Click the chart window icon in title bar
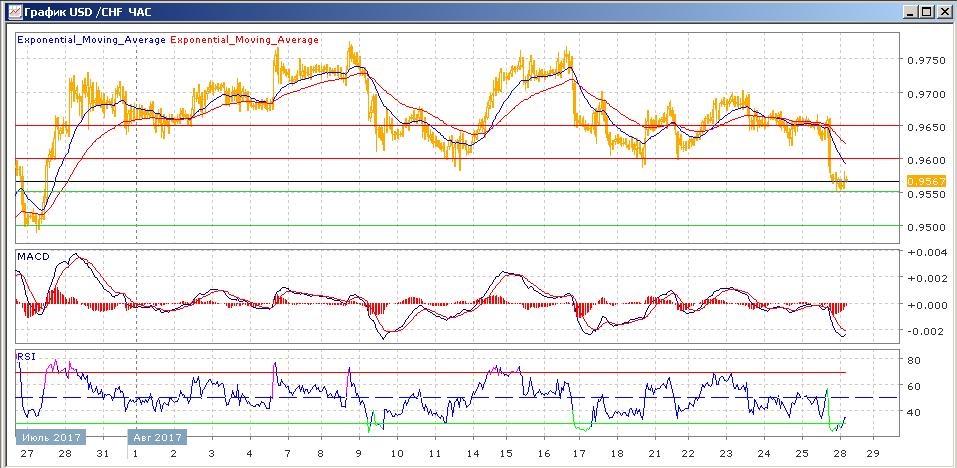The image size is (957, 468). coord(11,11)
